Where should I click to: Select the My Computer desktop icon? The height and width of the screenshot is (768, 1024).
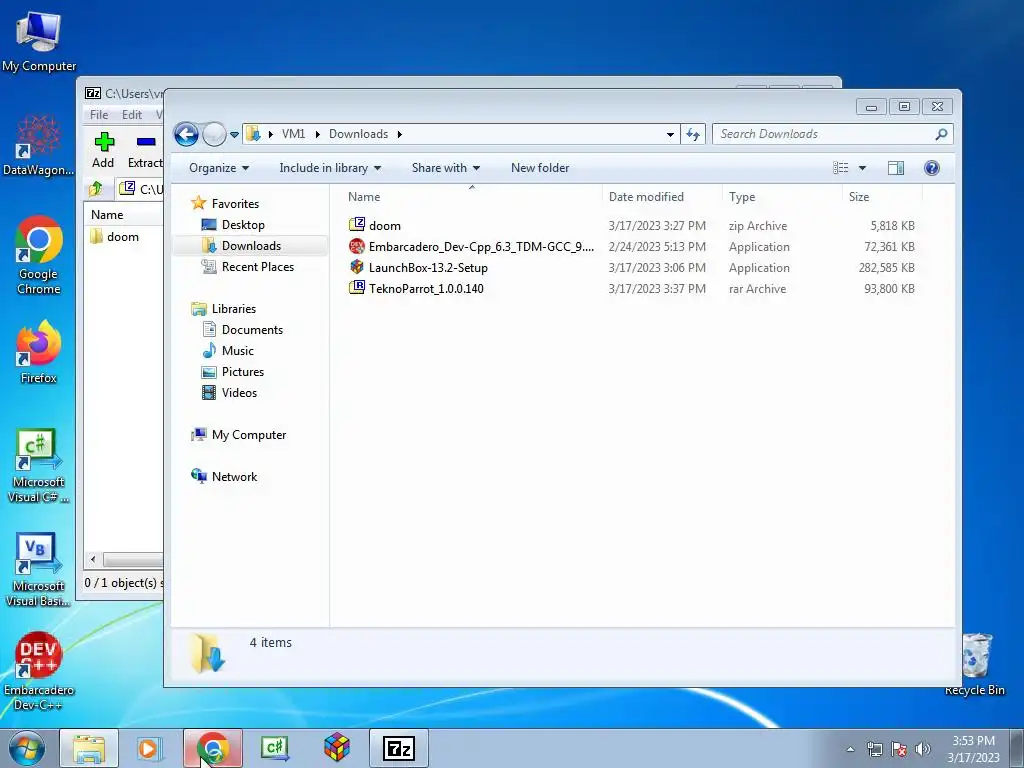pos(39,41)
